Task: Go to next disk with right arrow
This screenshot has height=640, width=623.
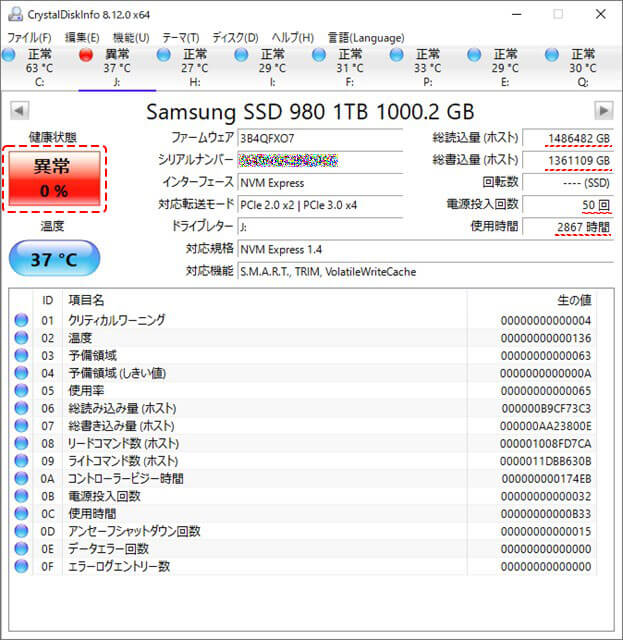Action: coord(603,111)
